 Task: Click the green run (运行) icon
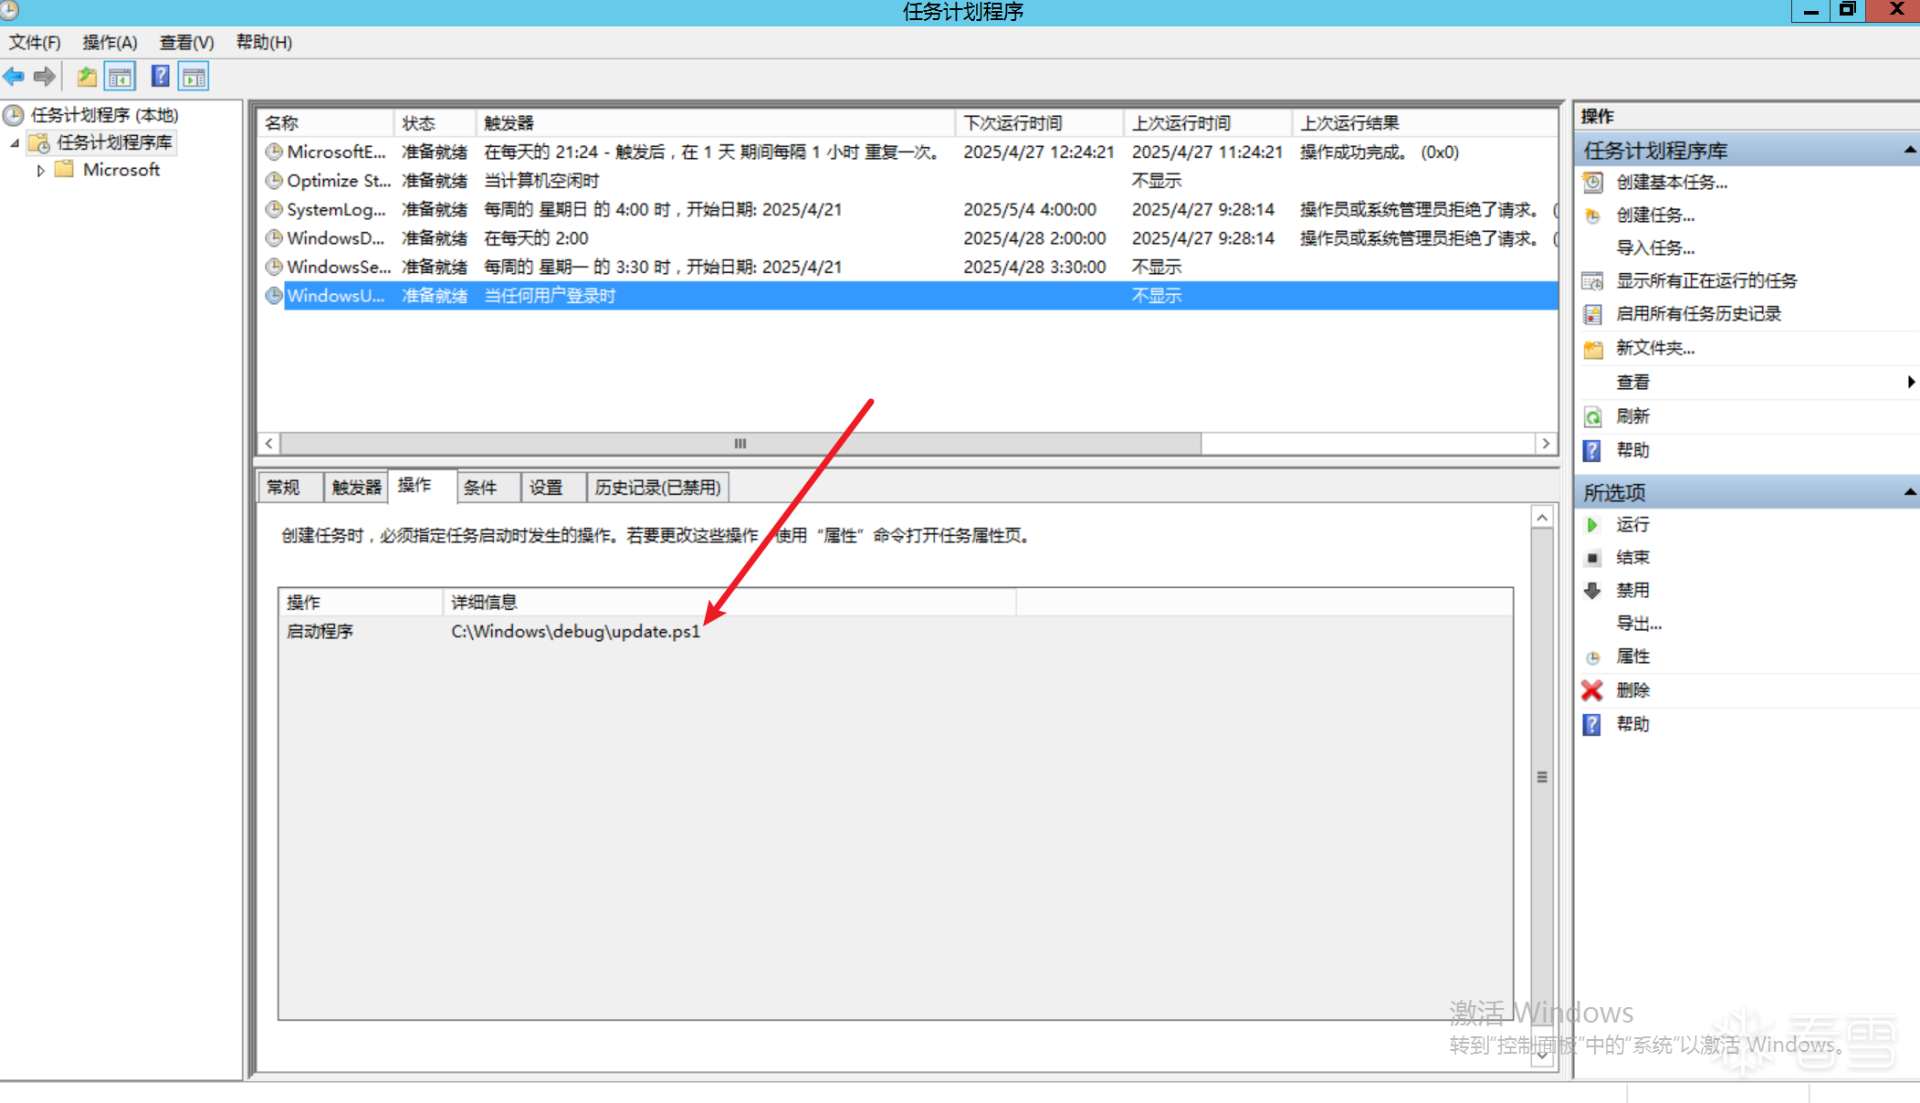1592,525
